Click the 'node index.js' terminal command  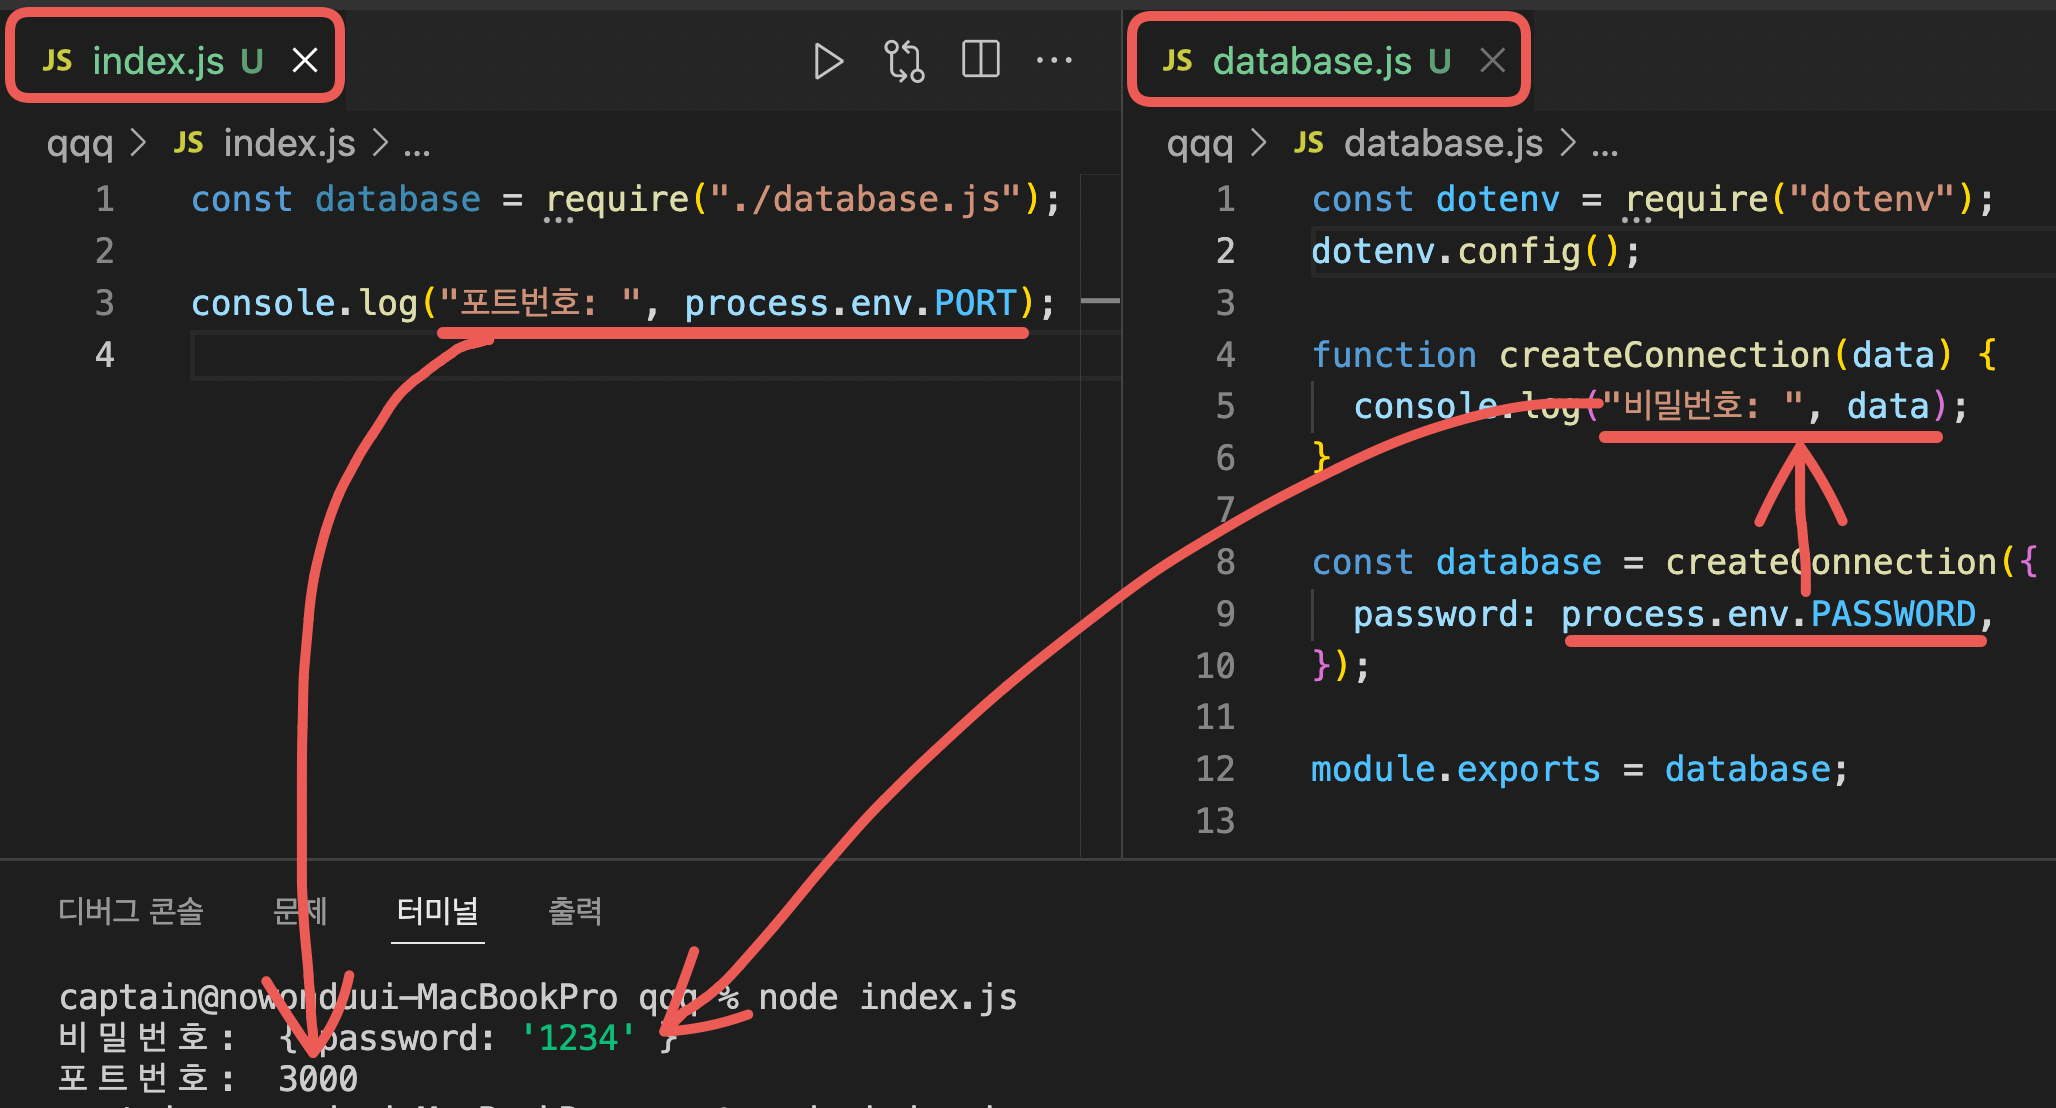pos(888,997)
